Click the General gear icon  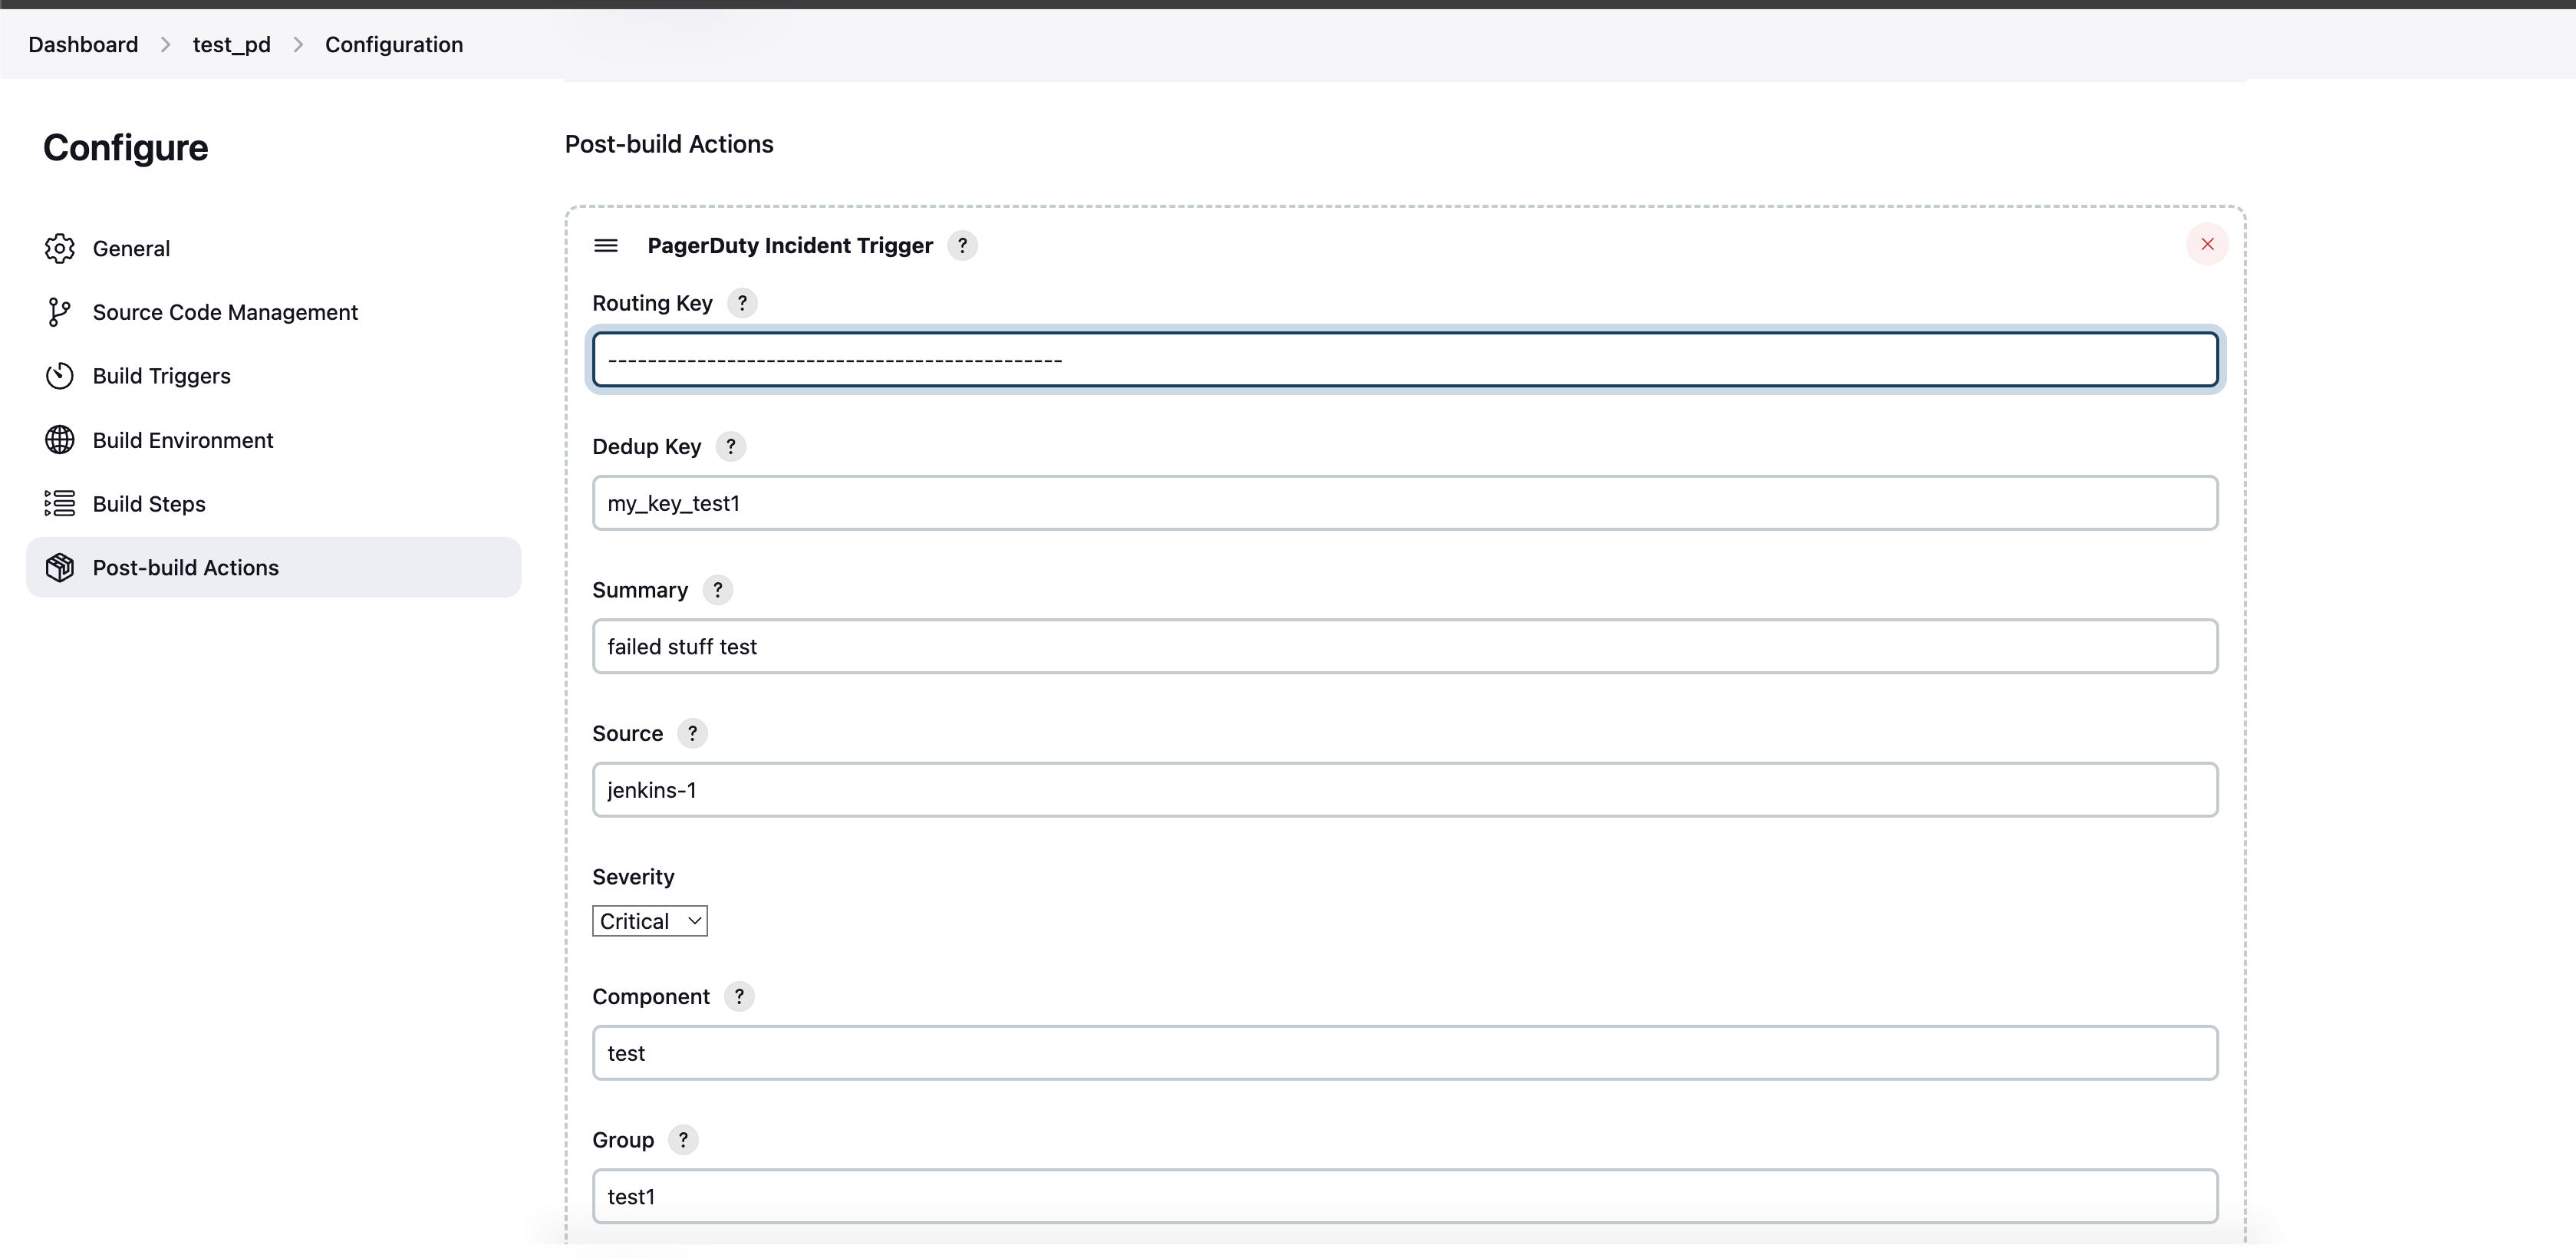60,248
